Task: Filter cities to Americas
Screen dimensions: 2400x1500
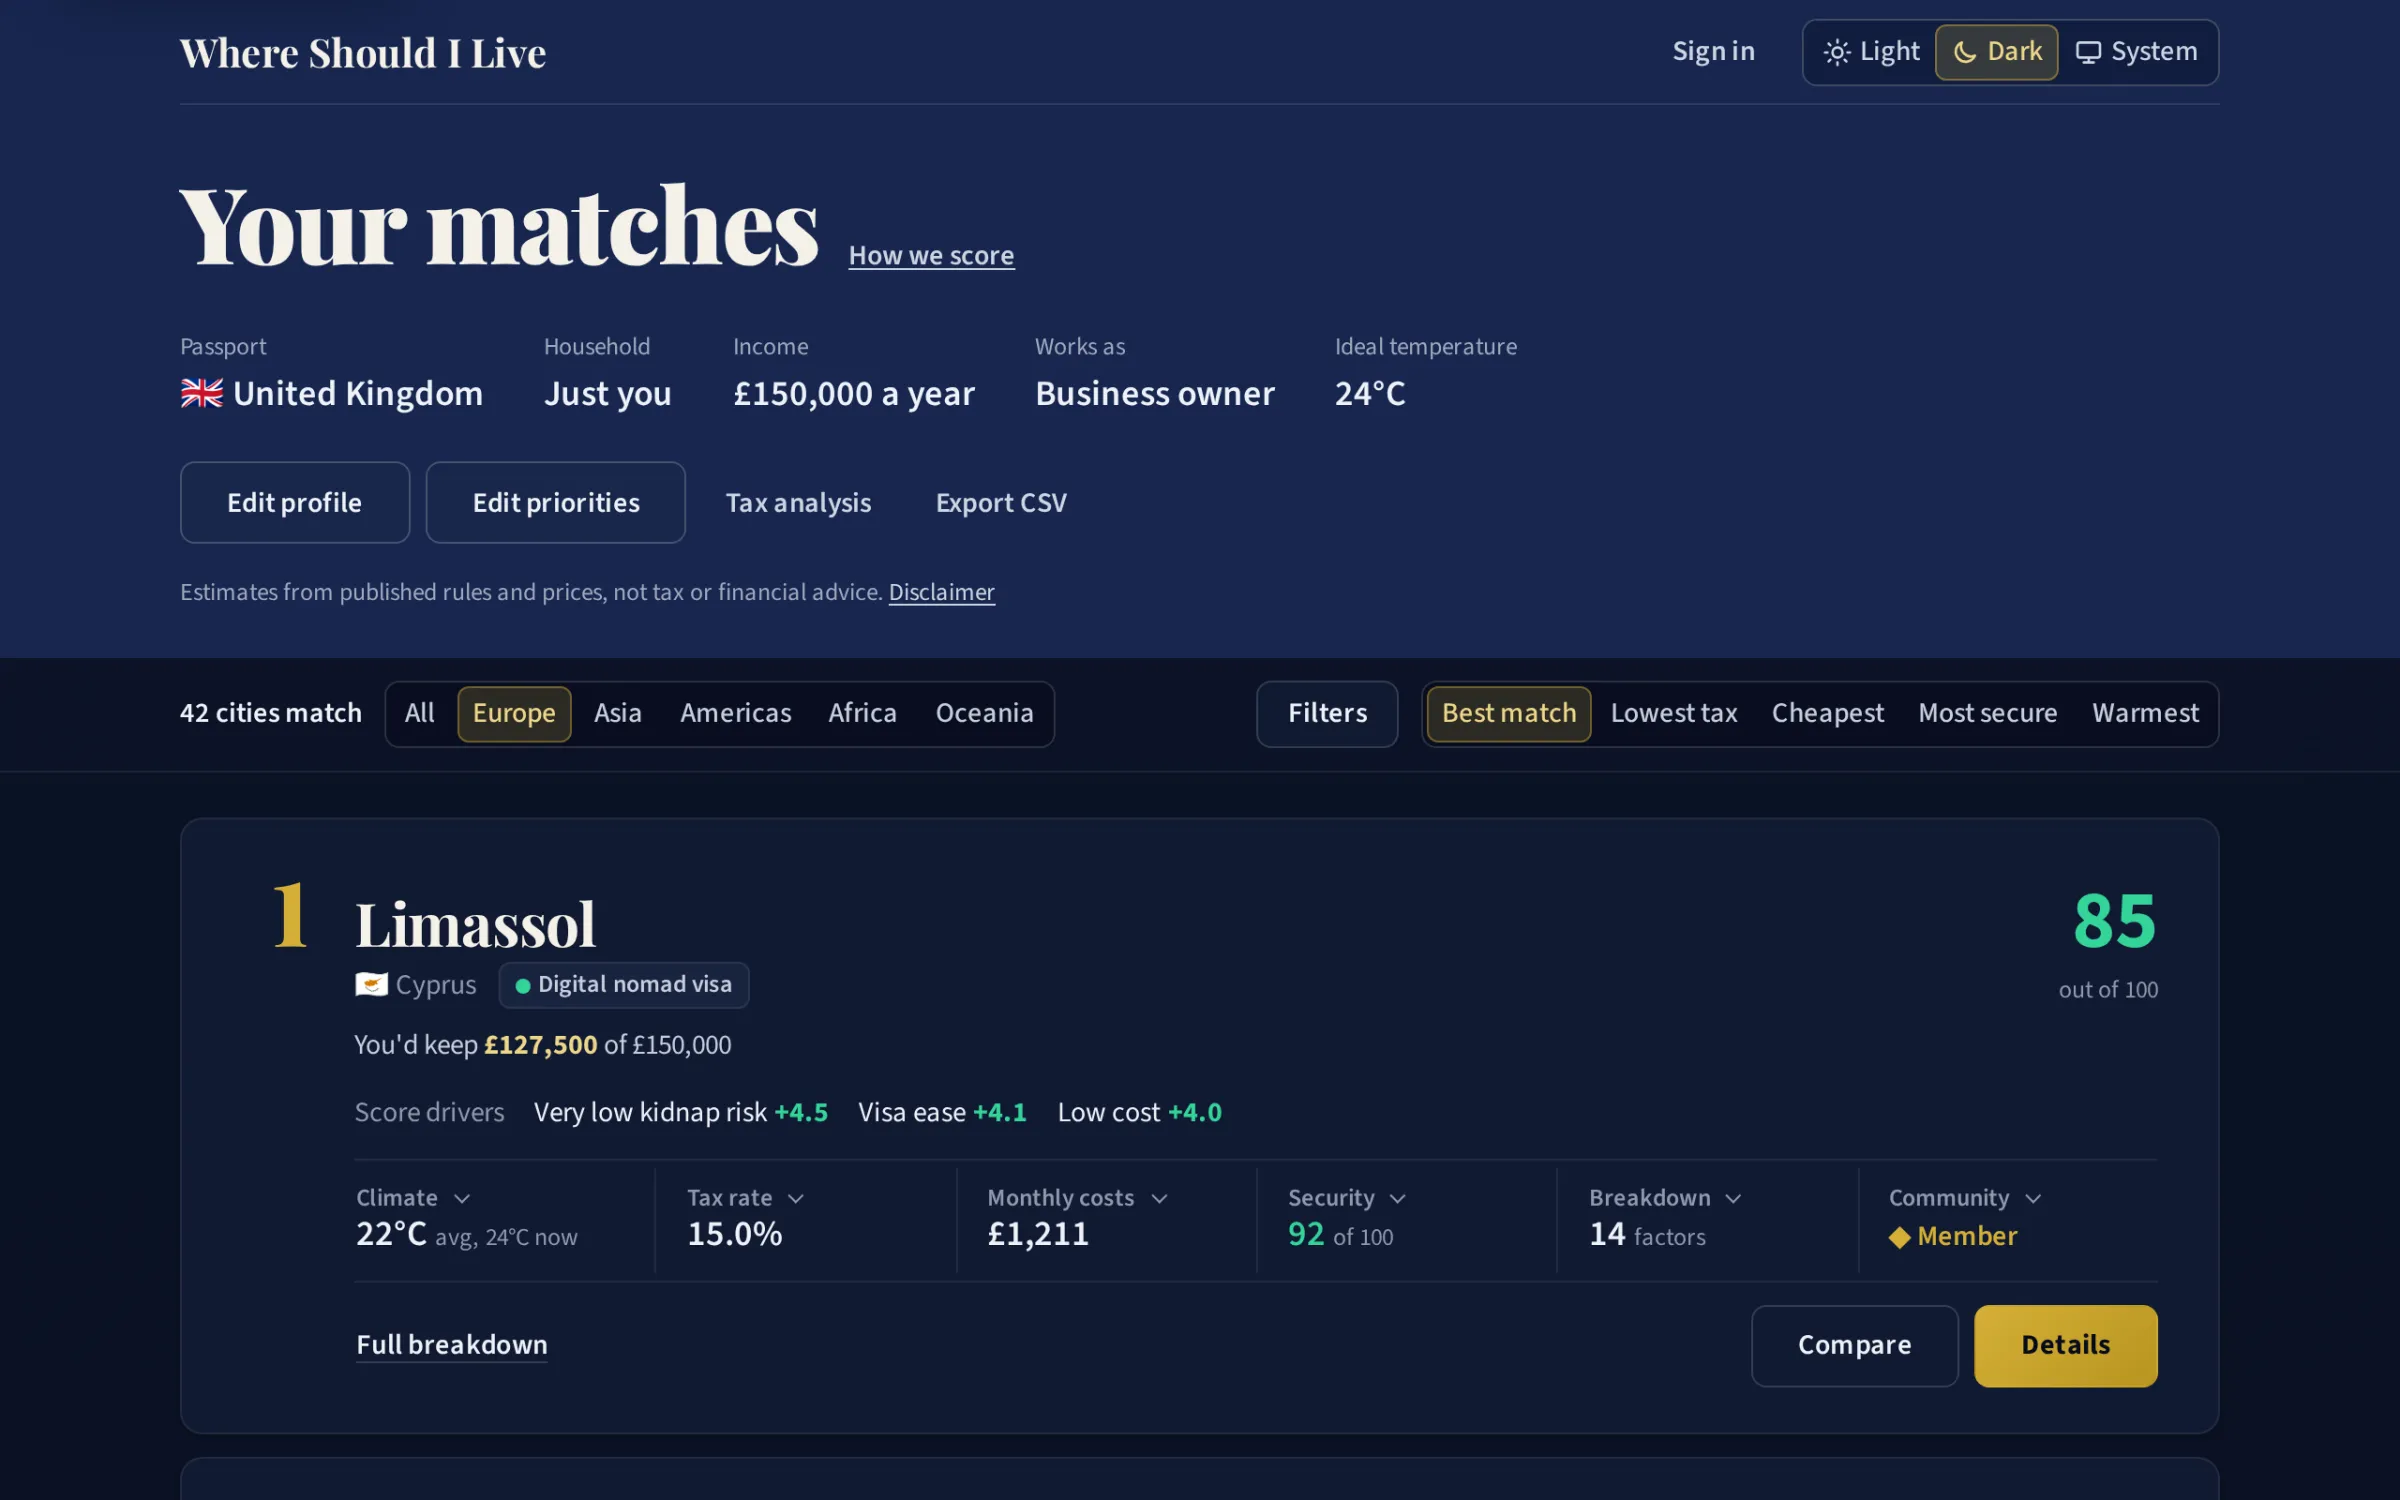Action: point(736,713)
